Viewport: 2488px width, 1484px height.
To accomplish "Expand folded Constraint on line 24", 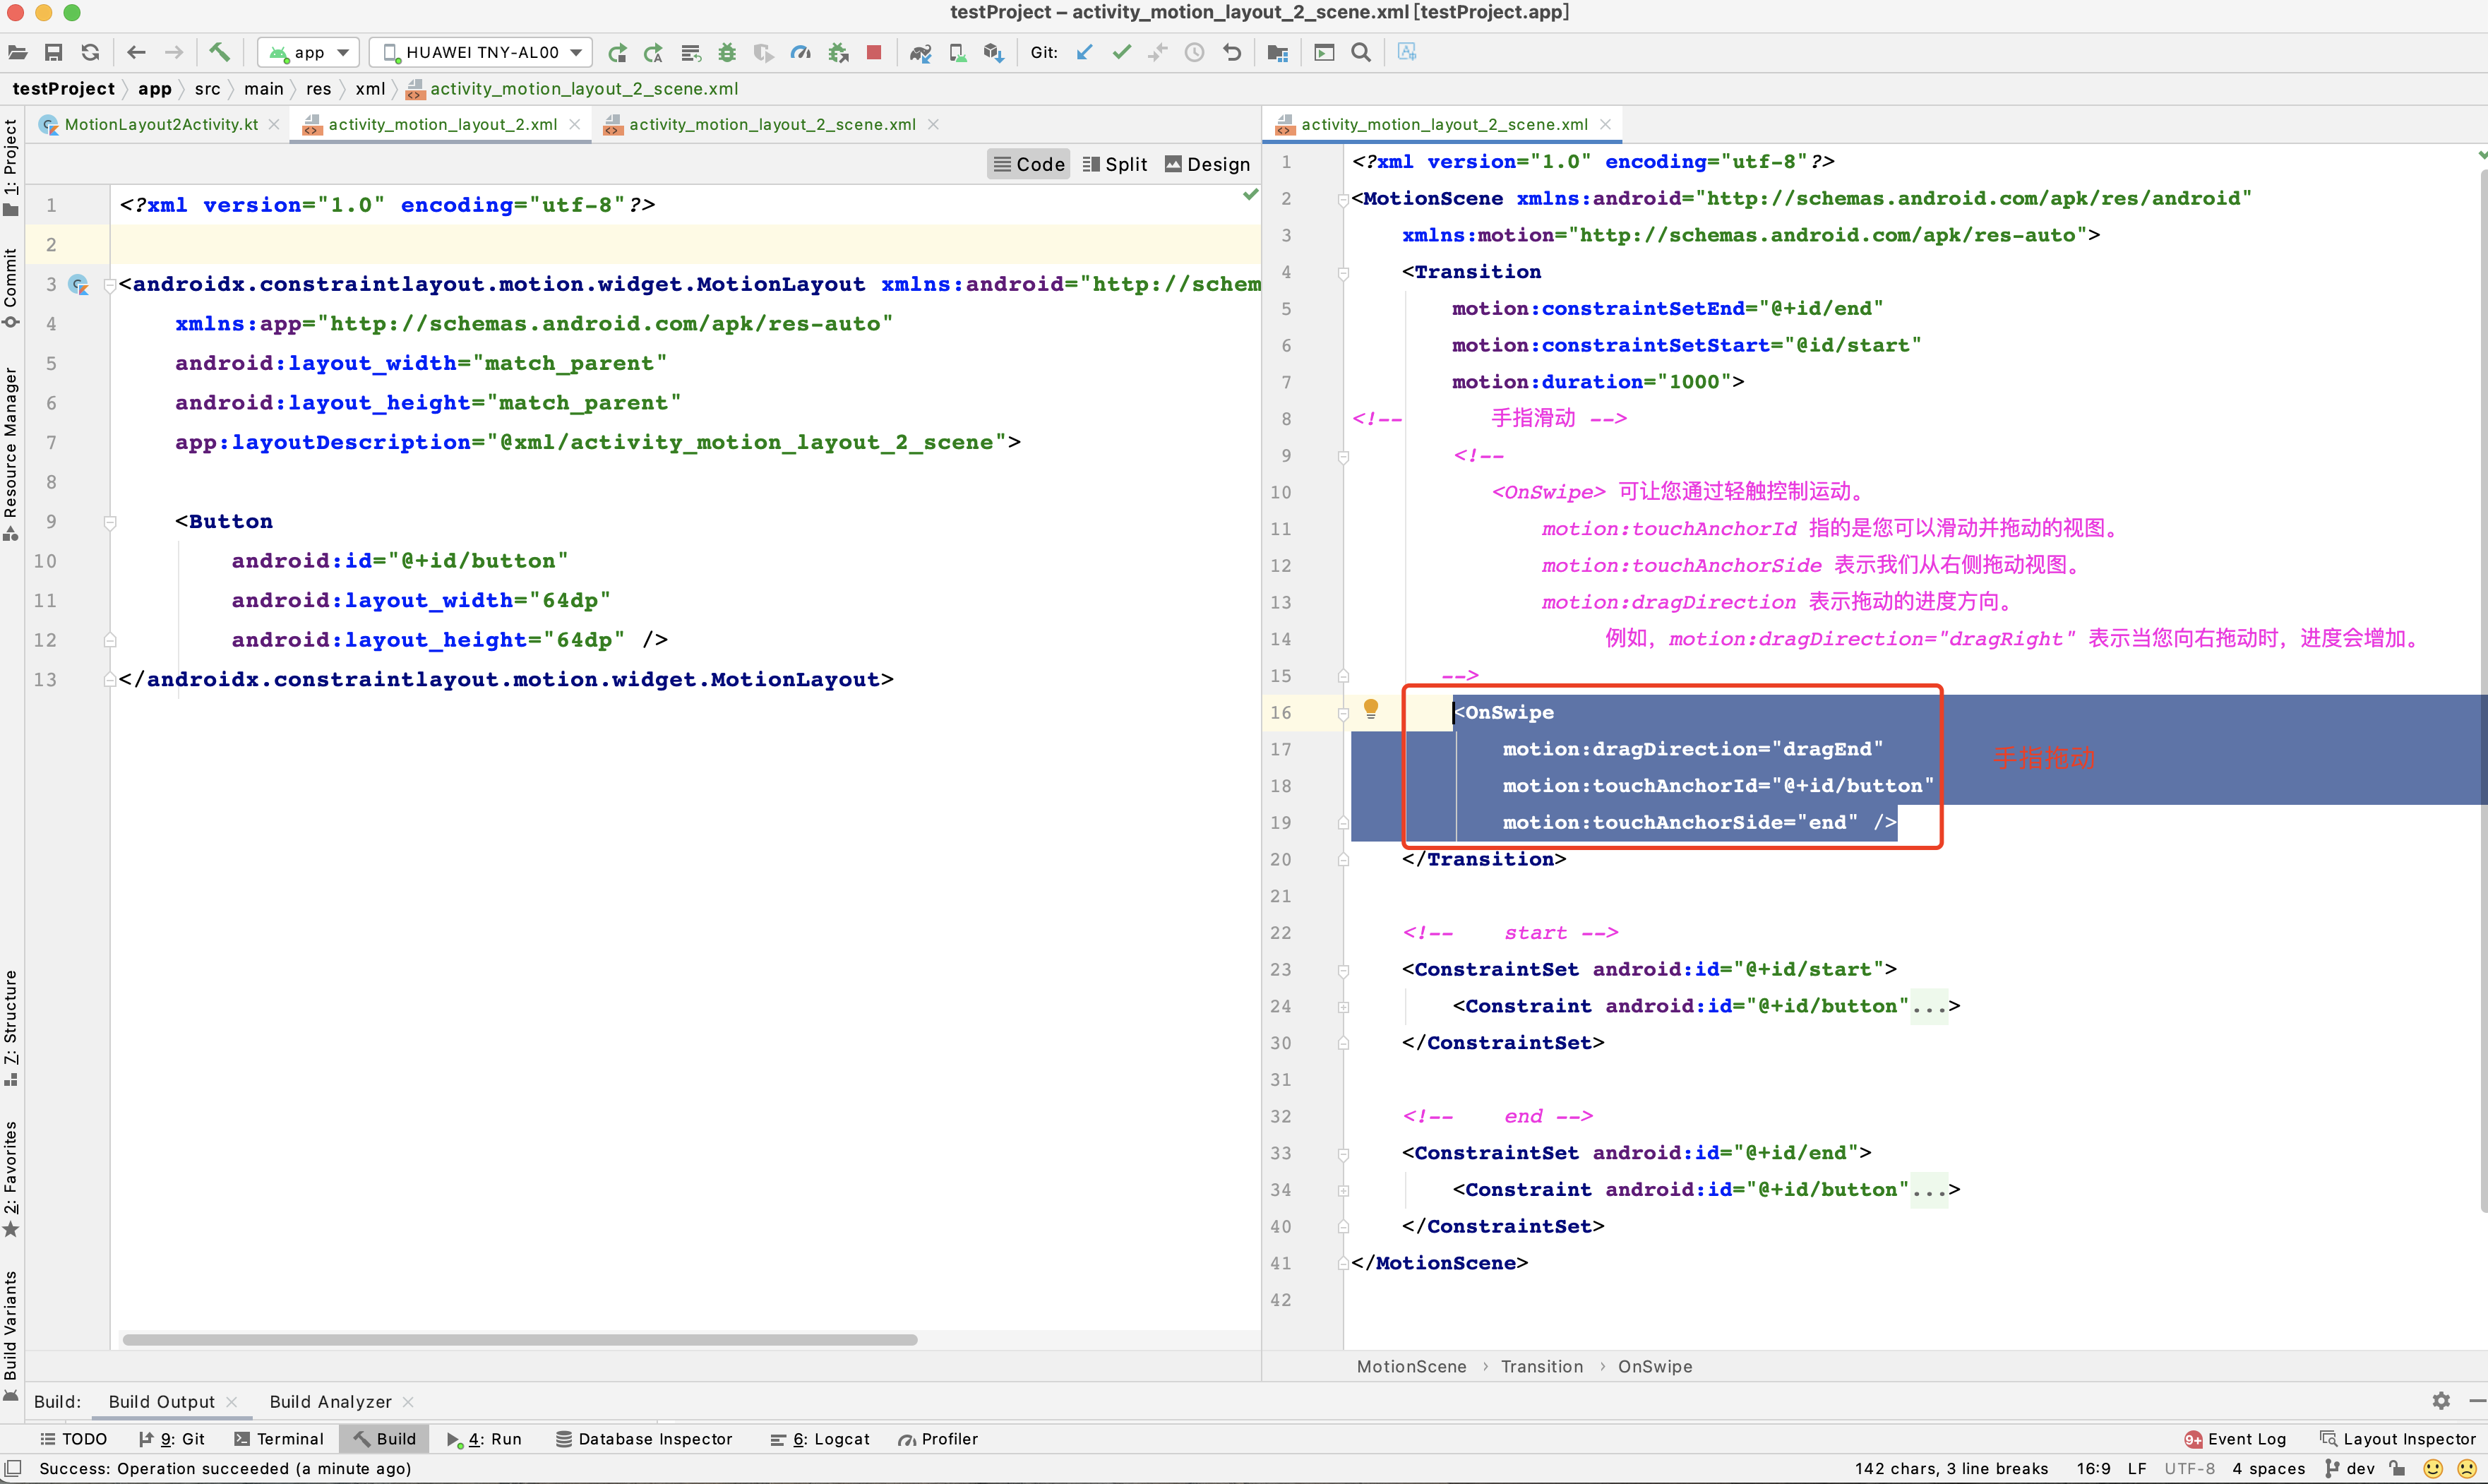I will tap(1343, 1006).
